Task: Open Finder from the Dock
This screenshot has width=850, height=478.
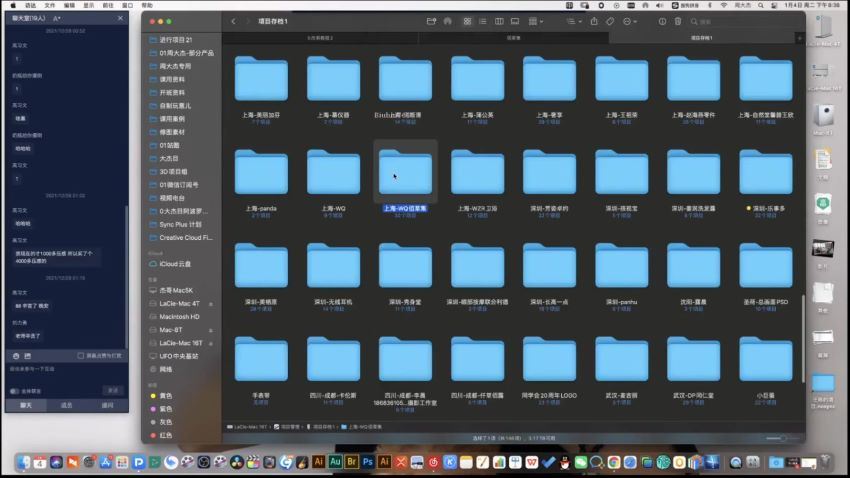Action: 23,462
